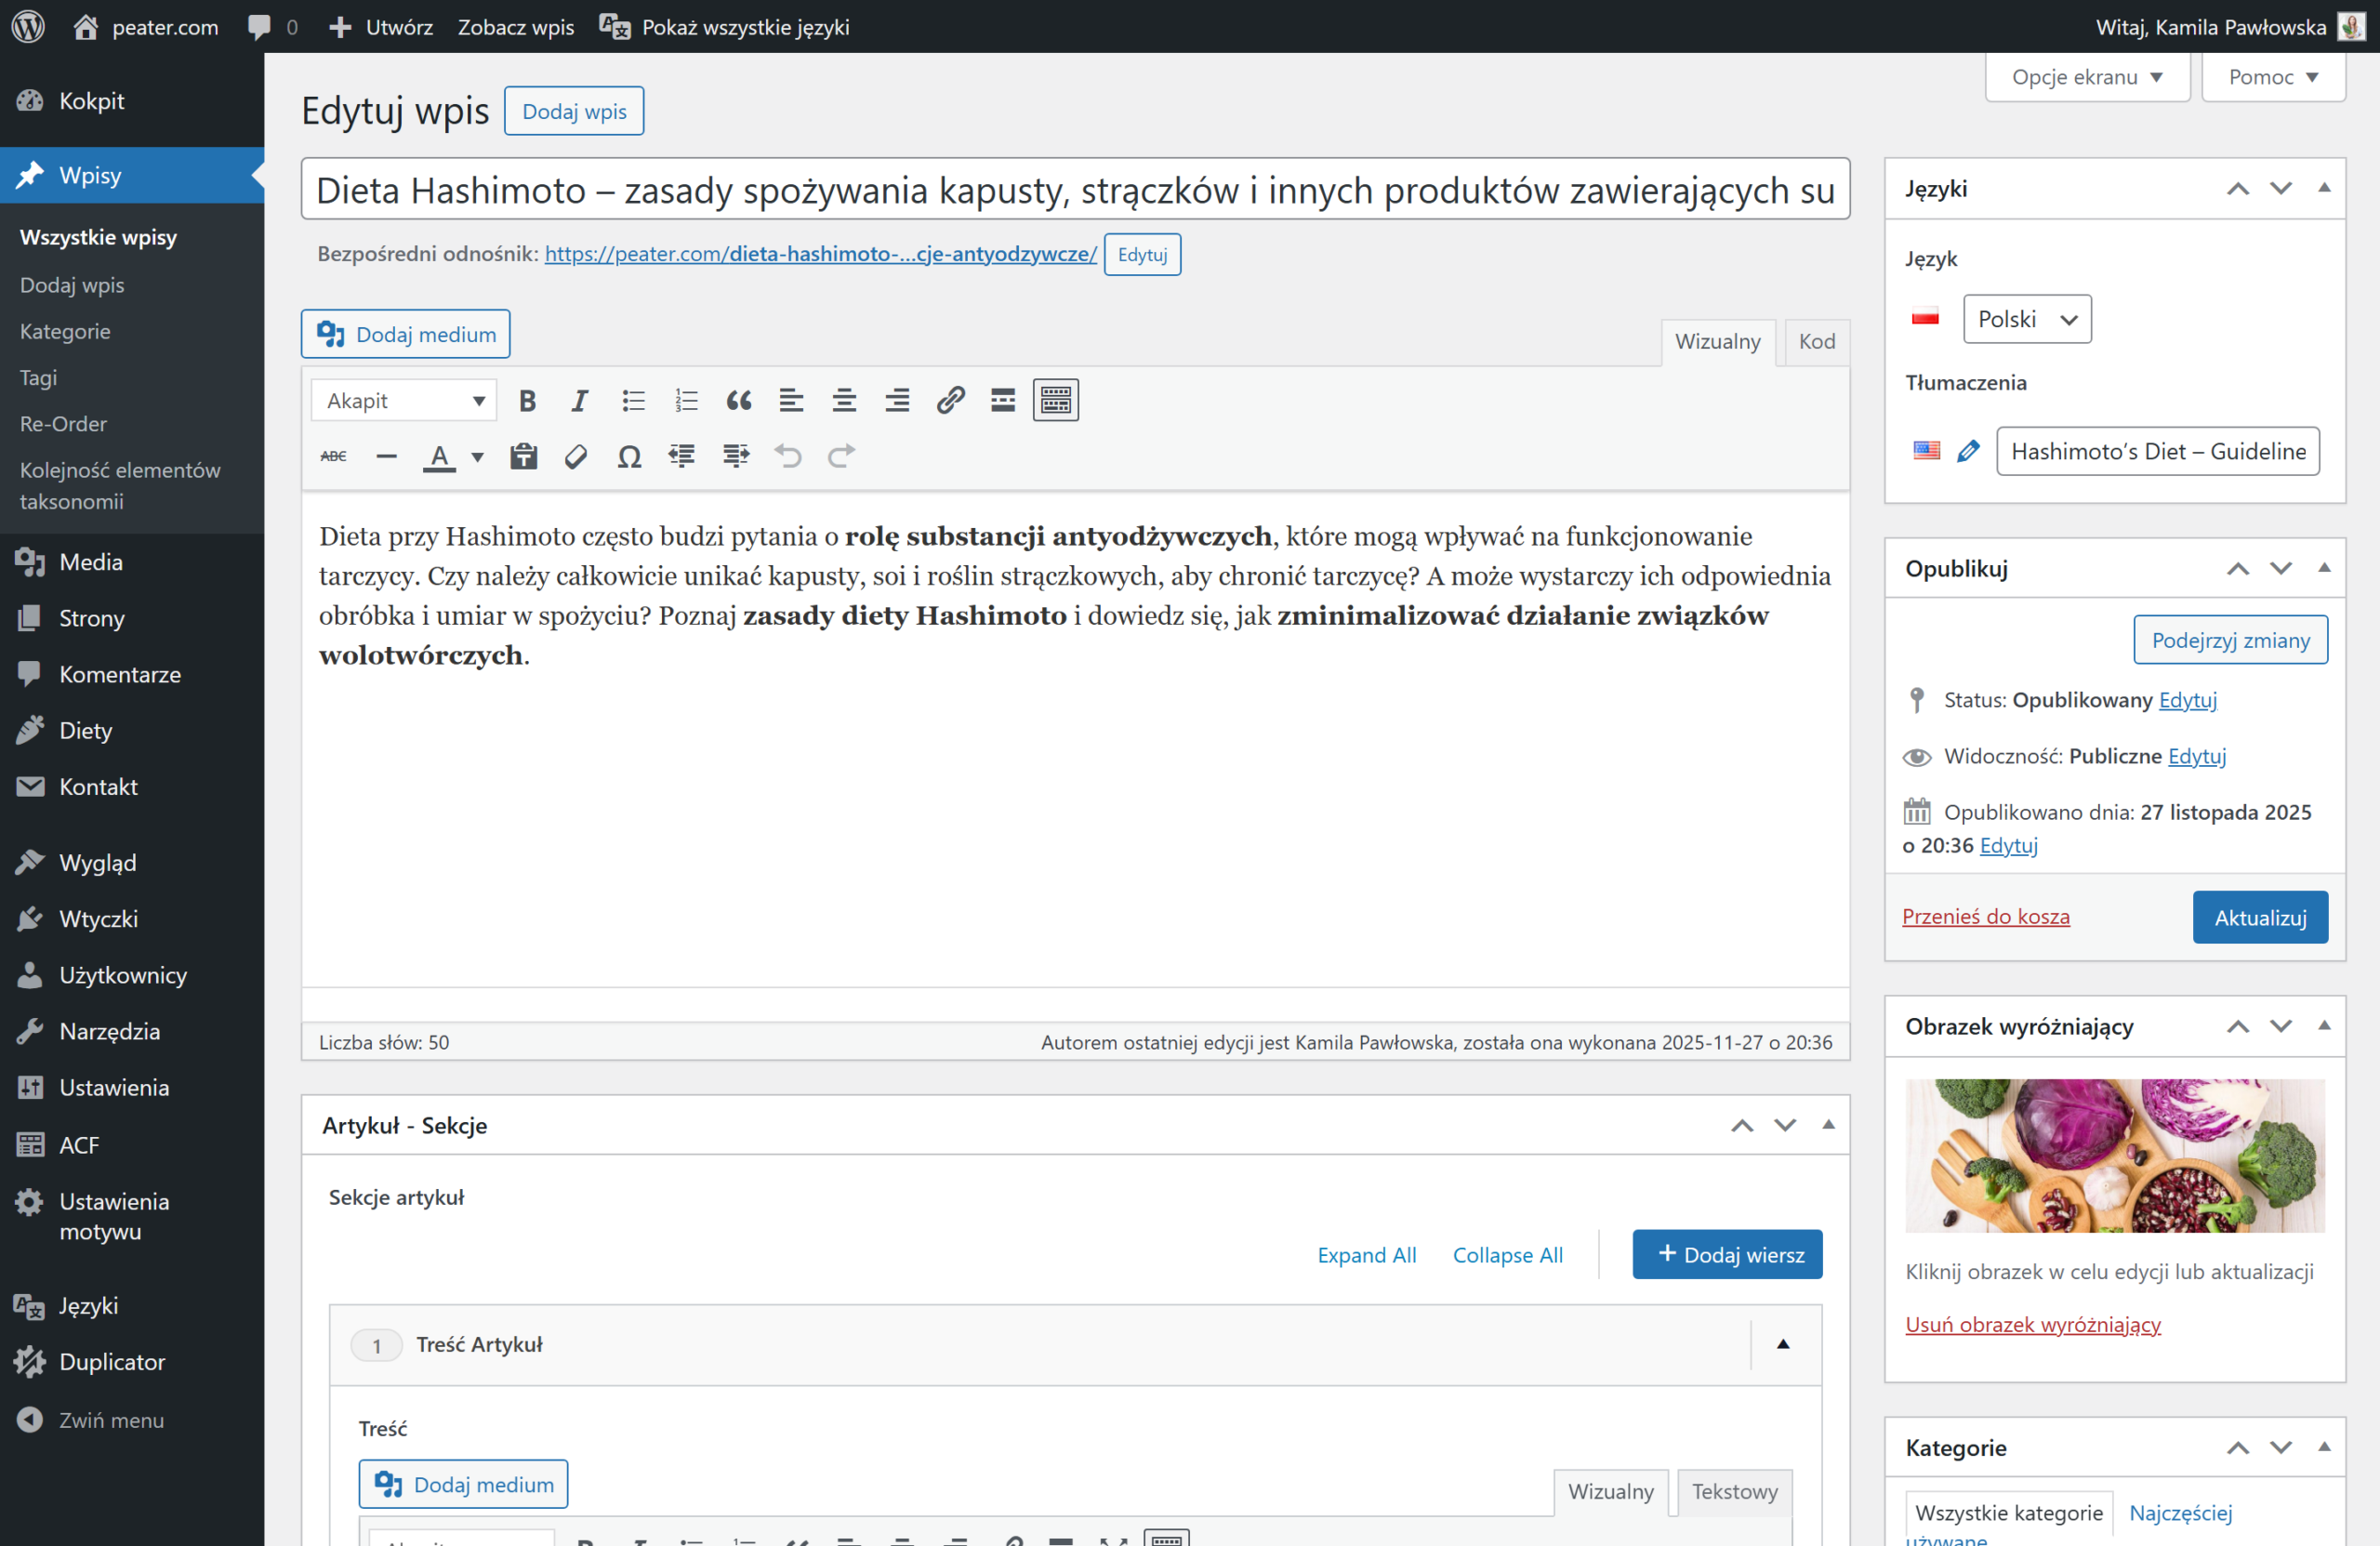Click the featured image thumbnail
The height and width of the screenshot is (1546, 2380).
click(x=2114, y=1154)
